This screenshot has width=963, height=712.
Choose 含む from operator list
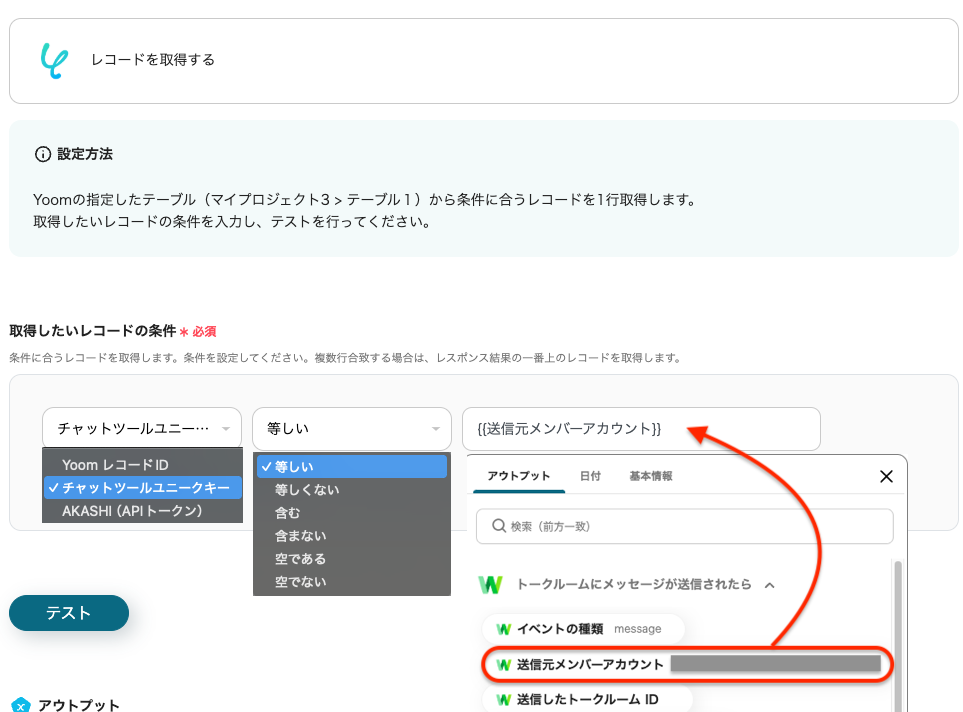pyautogui.click(x=287, y=513)
